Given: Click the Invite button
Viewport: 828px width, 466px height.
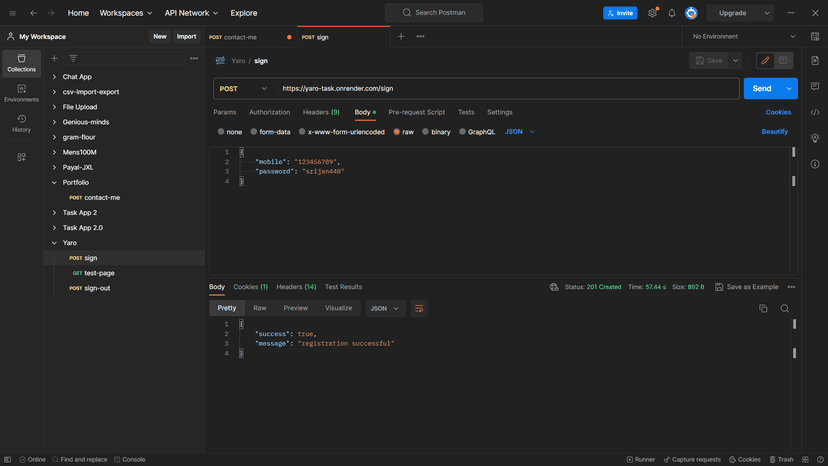Looking at the screenshot, I should coord(620,13).
